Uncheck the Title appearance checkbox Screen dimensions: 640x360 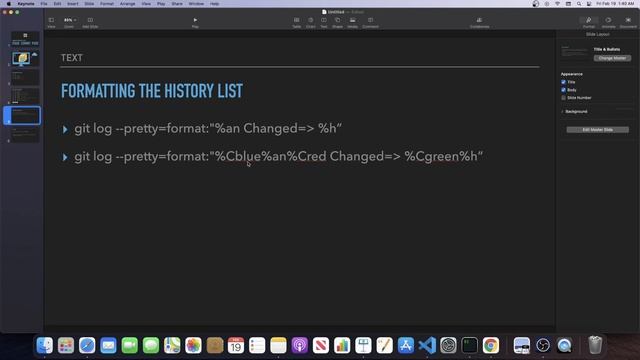564,82
